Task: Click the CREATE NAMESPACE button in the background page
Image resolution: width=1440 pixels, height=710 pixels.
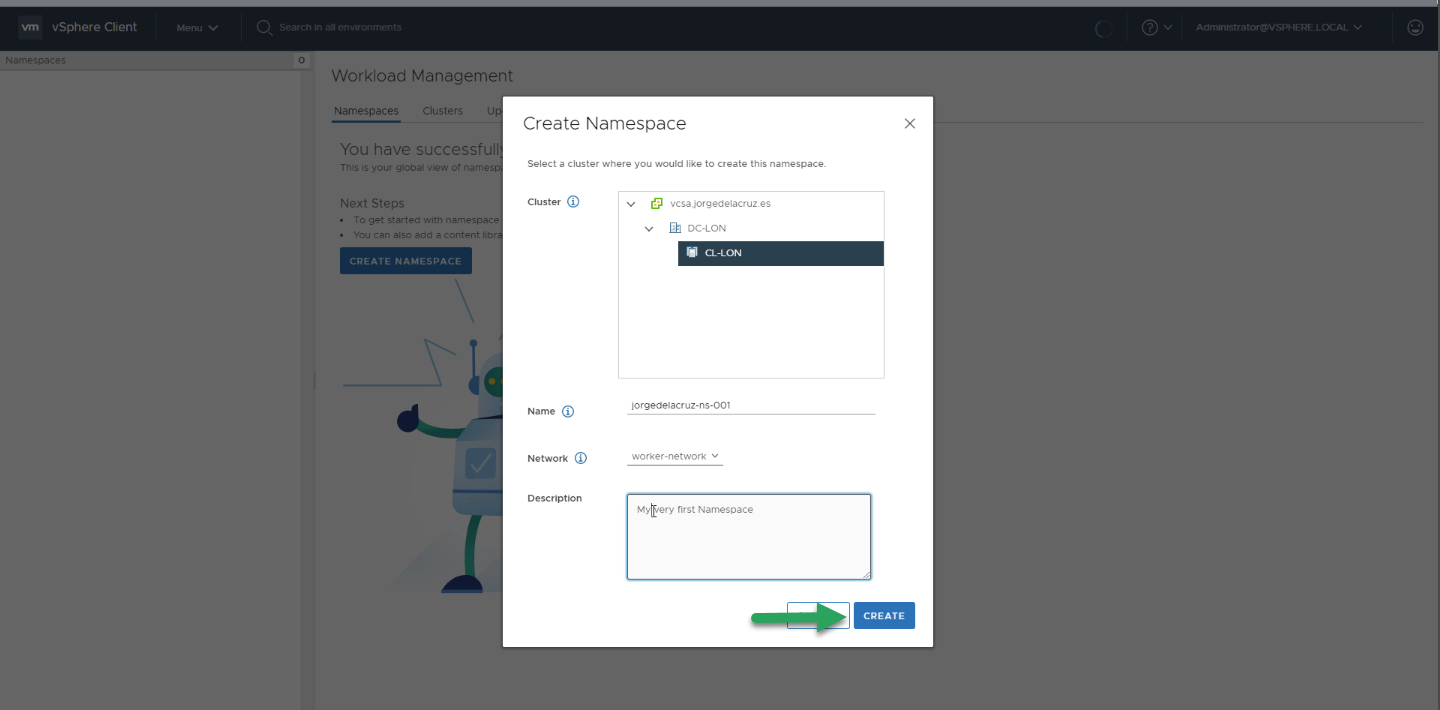Action: pyautogui.click(x=406, y=261)
